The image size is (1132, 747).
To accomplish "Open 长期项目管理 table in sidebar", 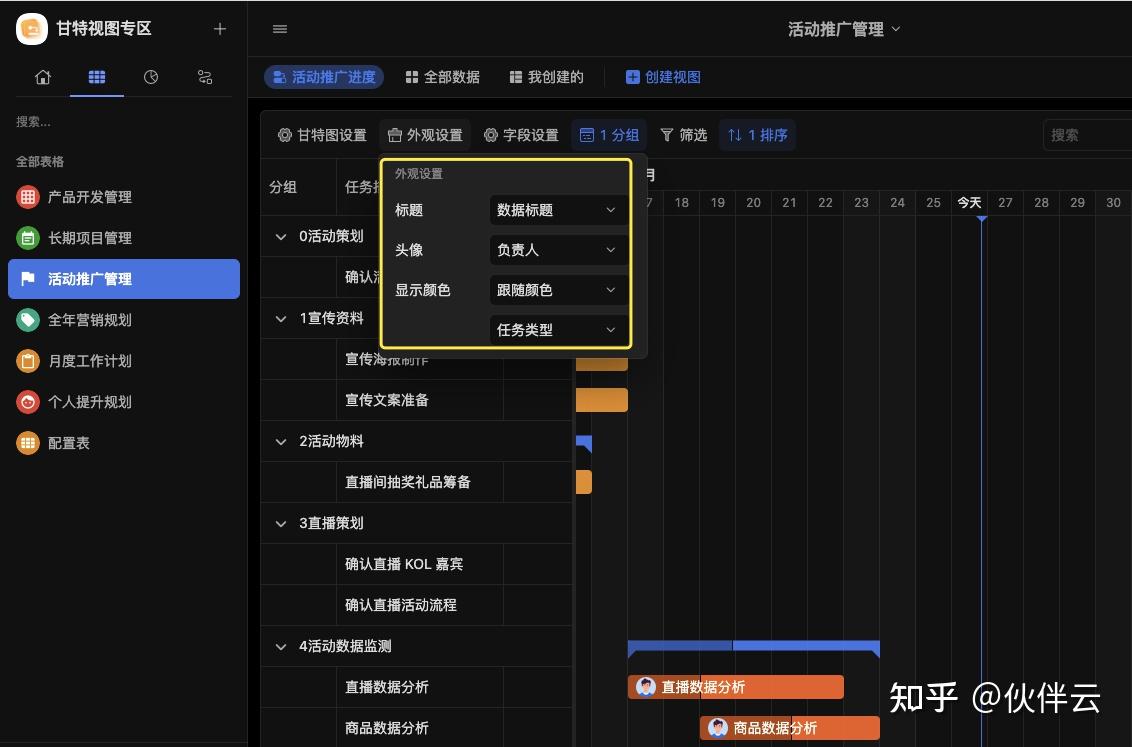I will tap(123, 238).
